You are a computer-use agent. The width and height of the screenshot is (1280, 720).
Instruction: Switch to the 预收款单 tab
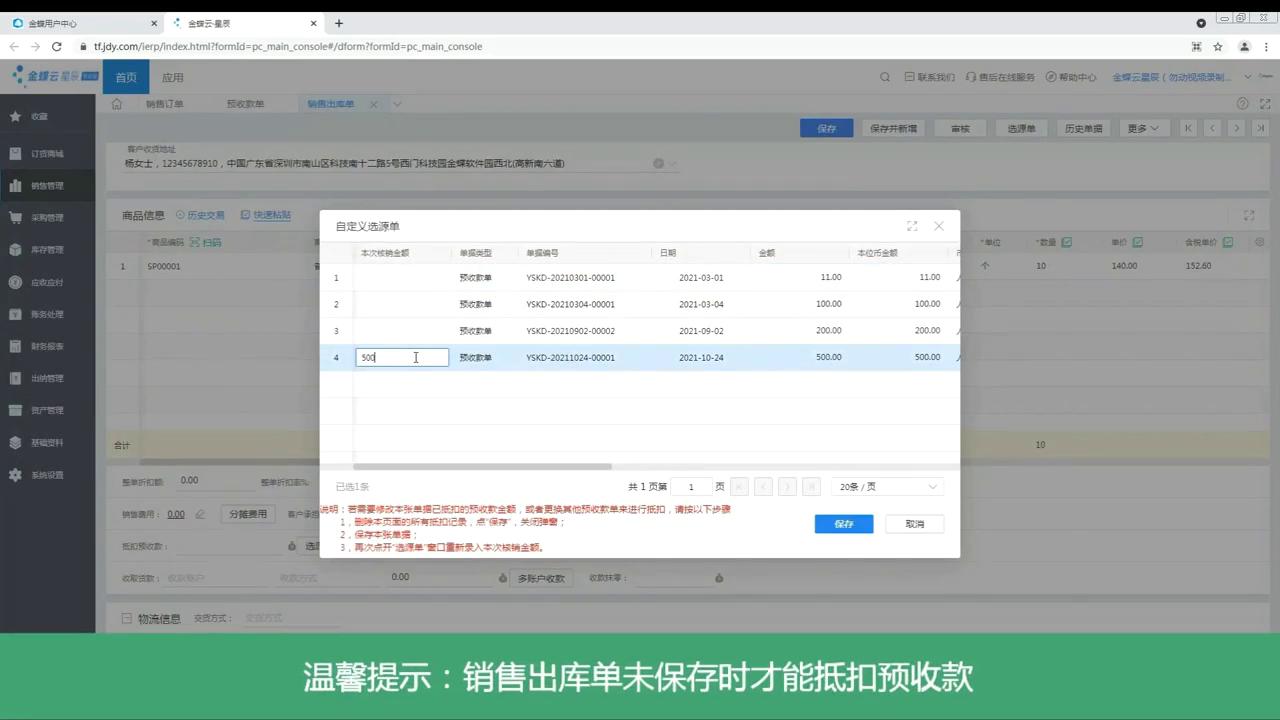tap(246, 103)
